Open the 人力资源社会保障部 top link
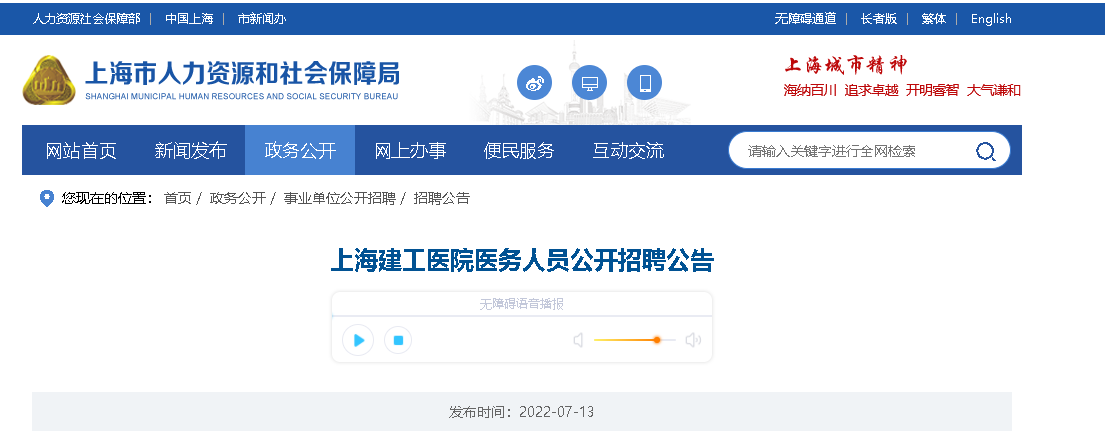 86,19
